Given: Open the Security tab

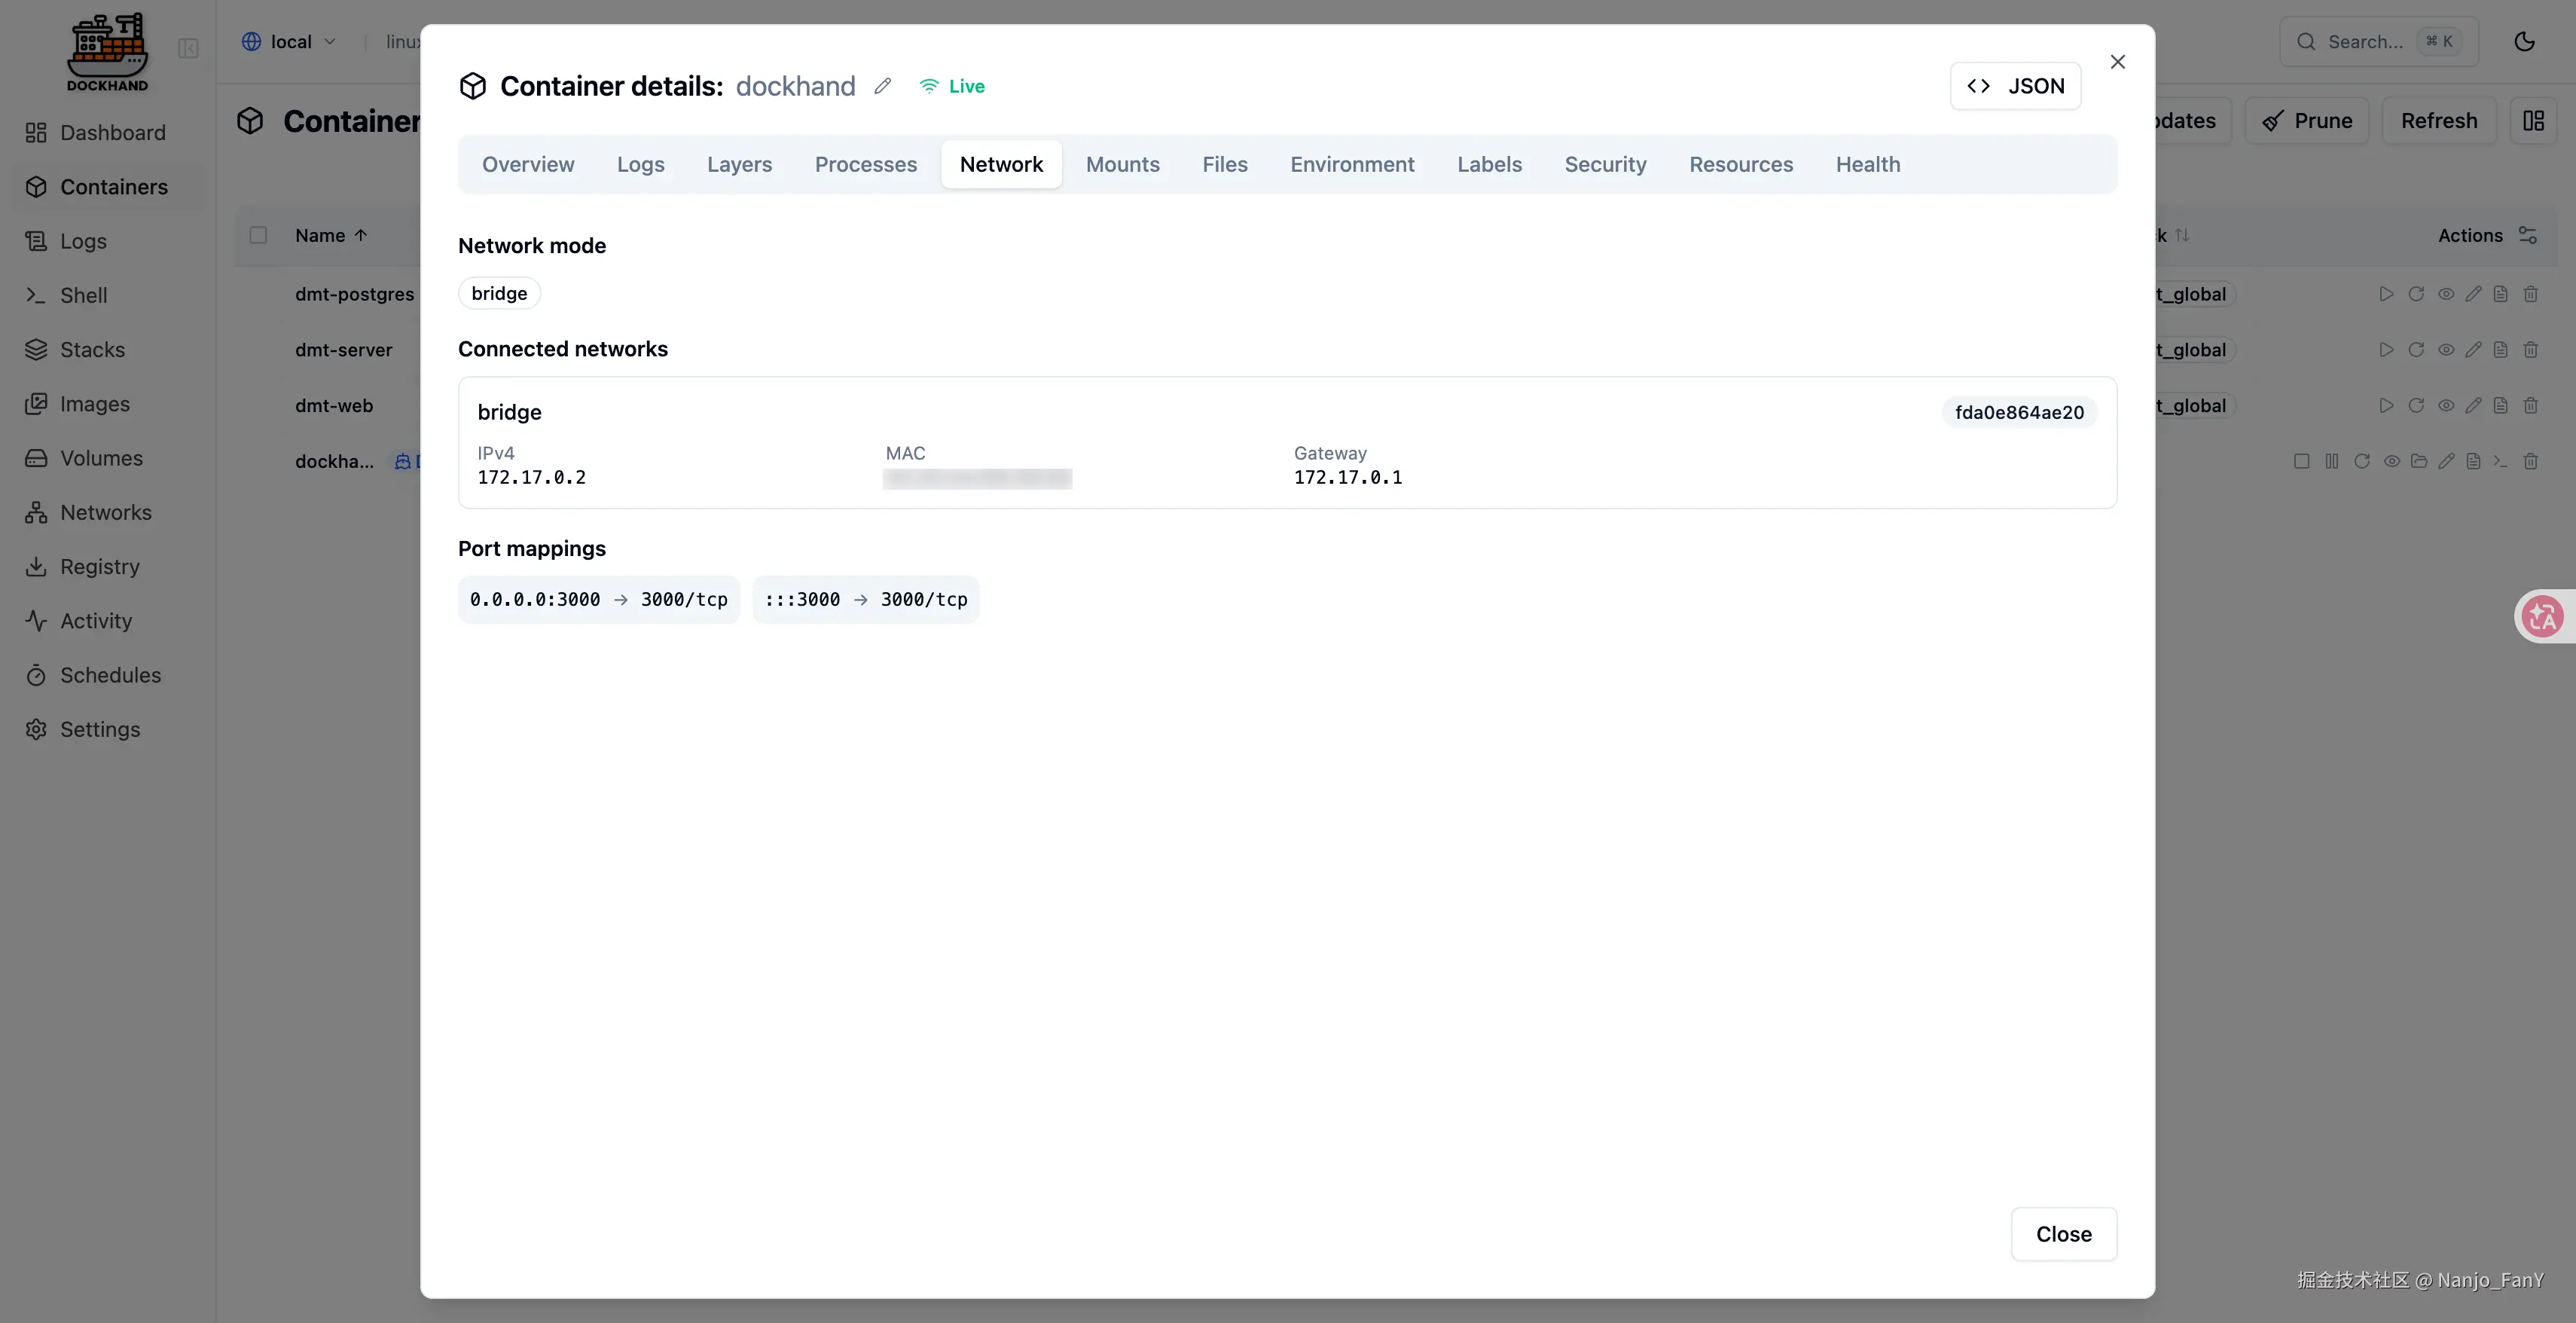Looking at the screenshot, I should 1605,164.
